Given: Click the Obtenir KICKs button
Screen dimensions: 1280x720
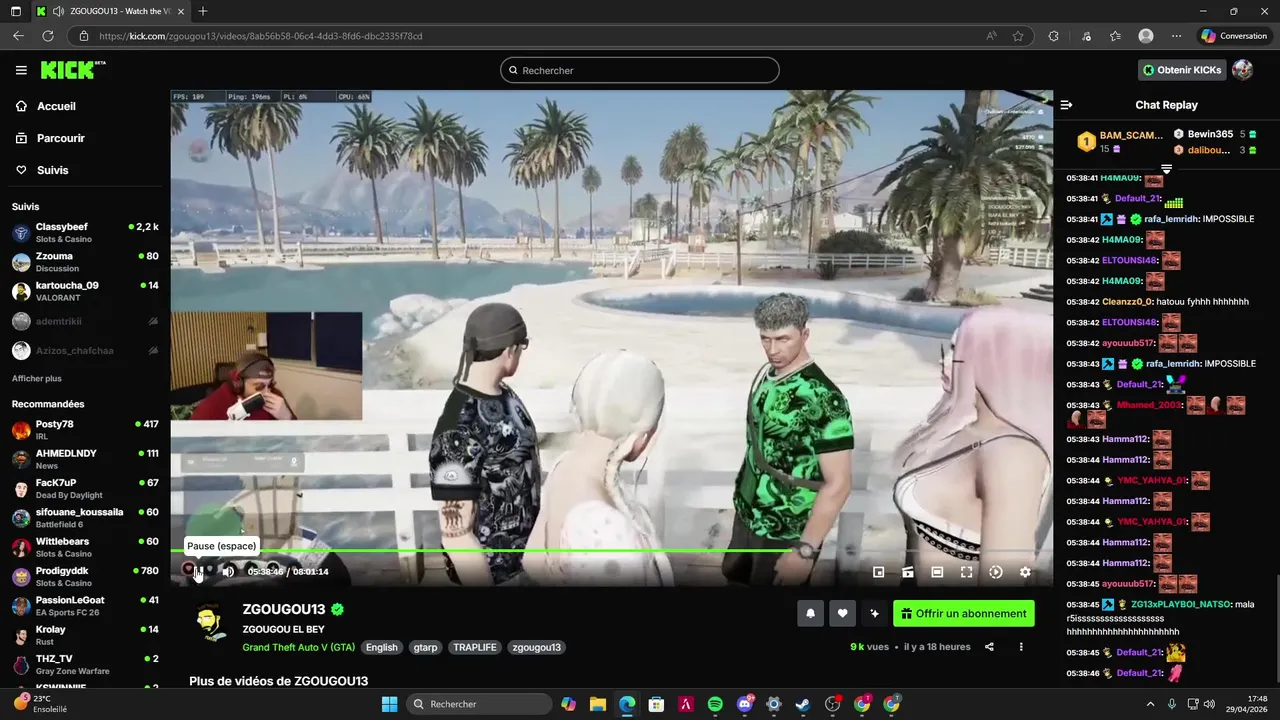Looking at the screenshot, I should [1182, 70].
